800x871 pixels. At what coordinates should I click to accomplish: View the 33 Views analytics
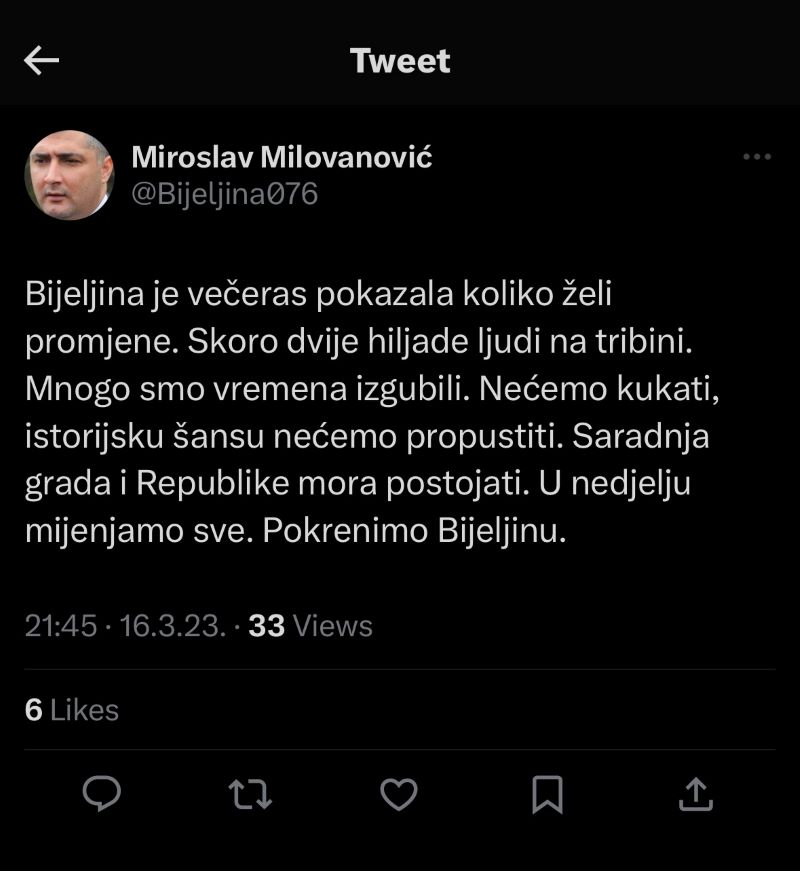pyautogui.click(x=310, y=626)
